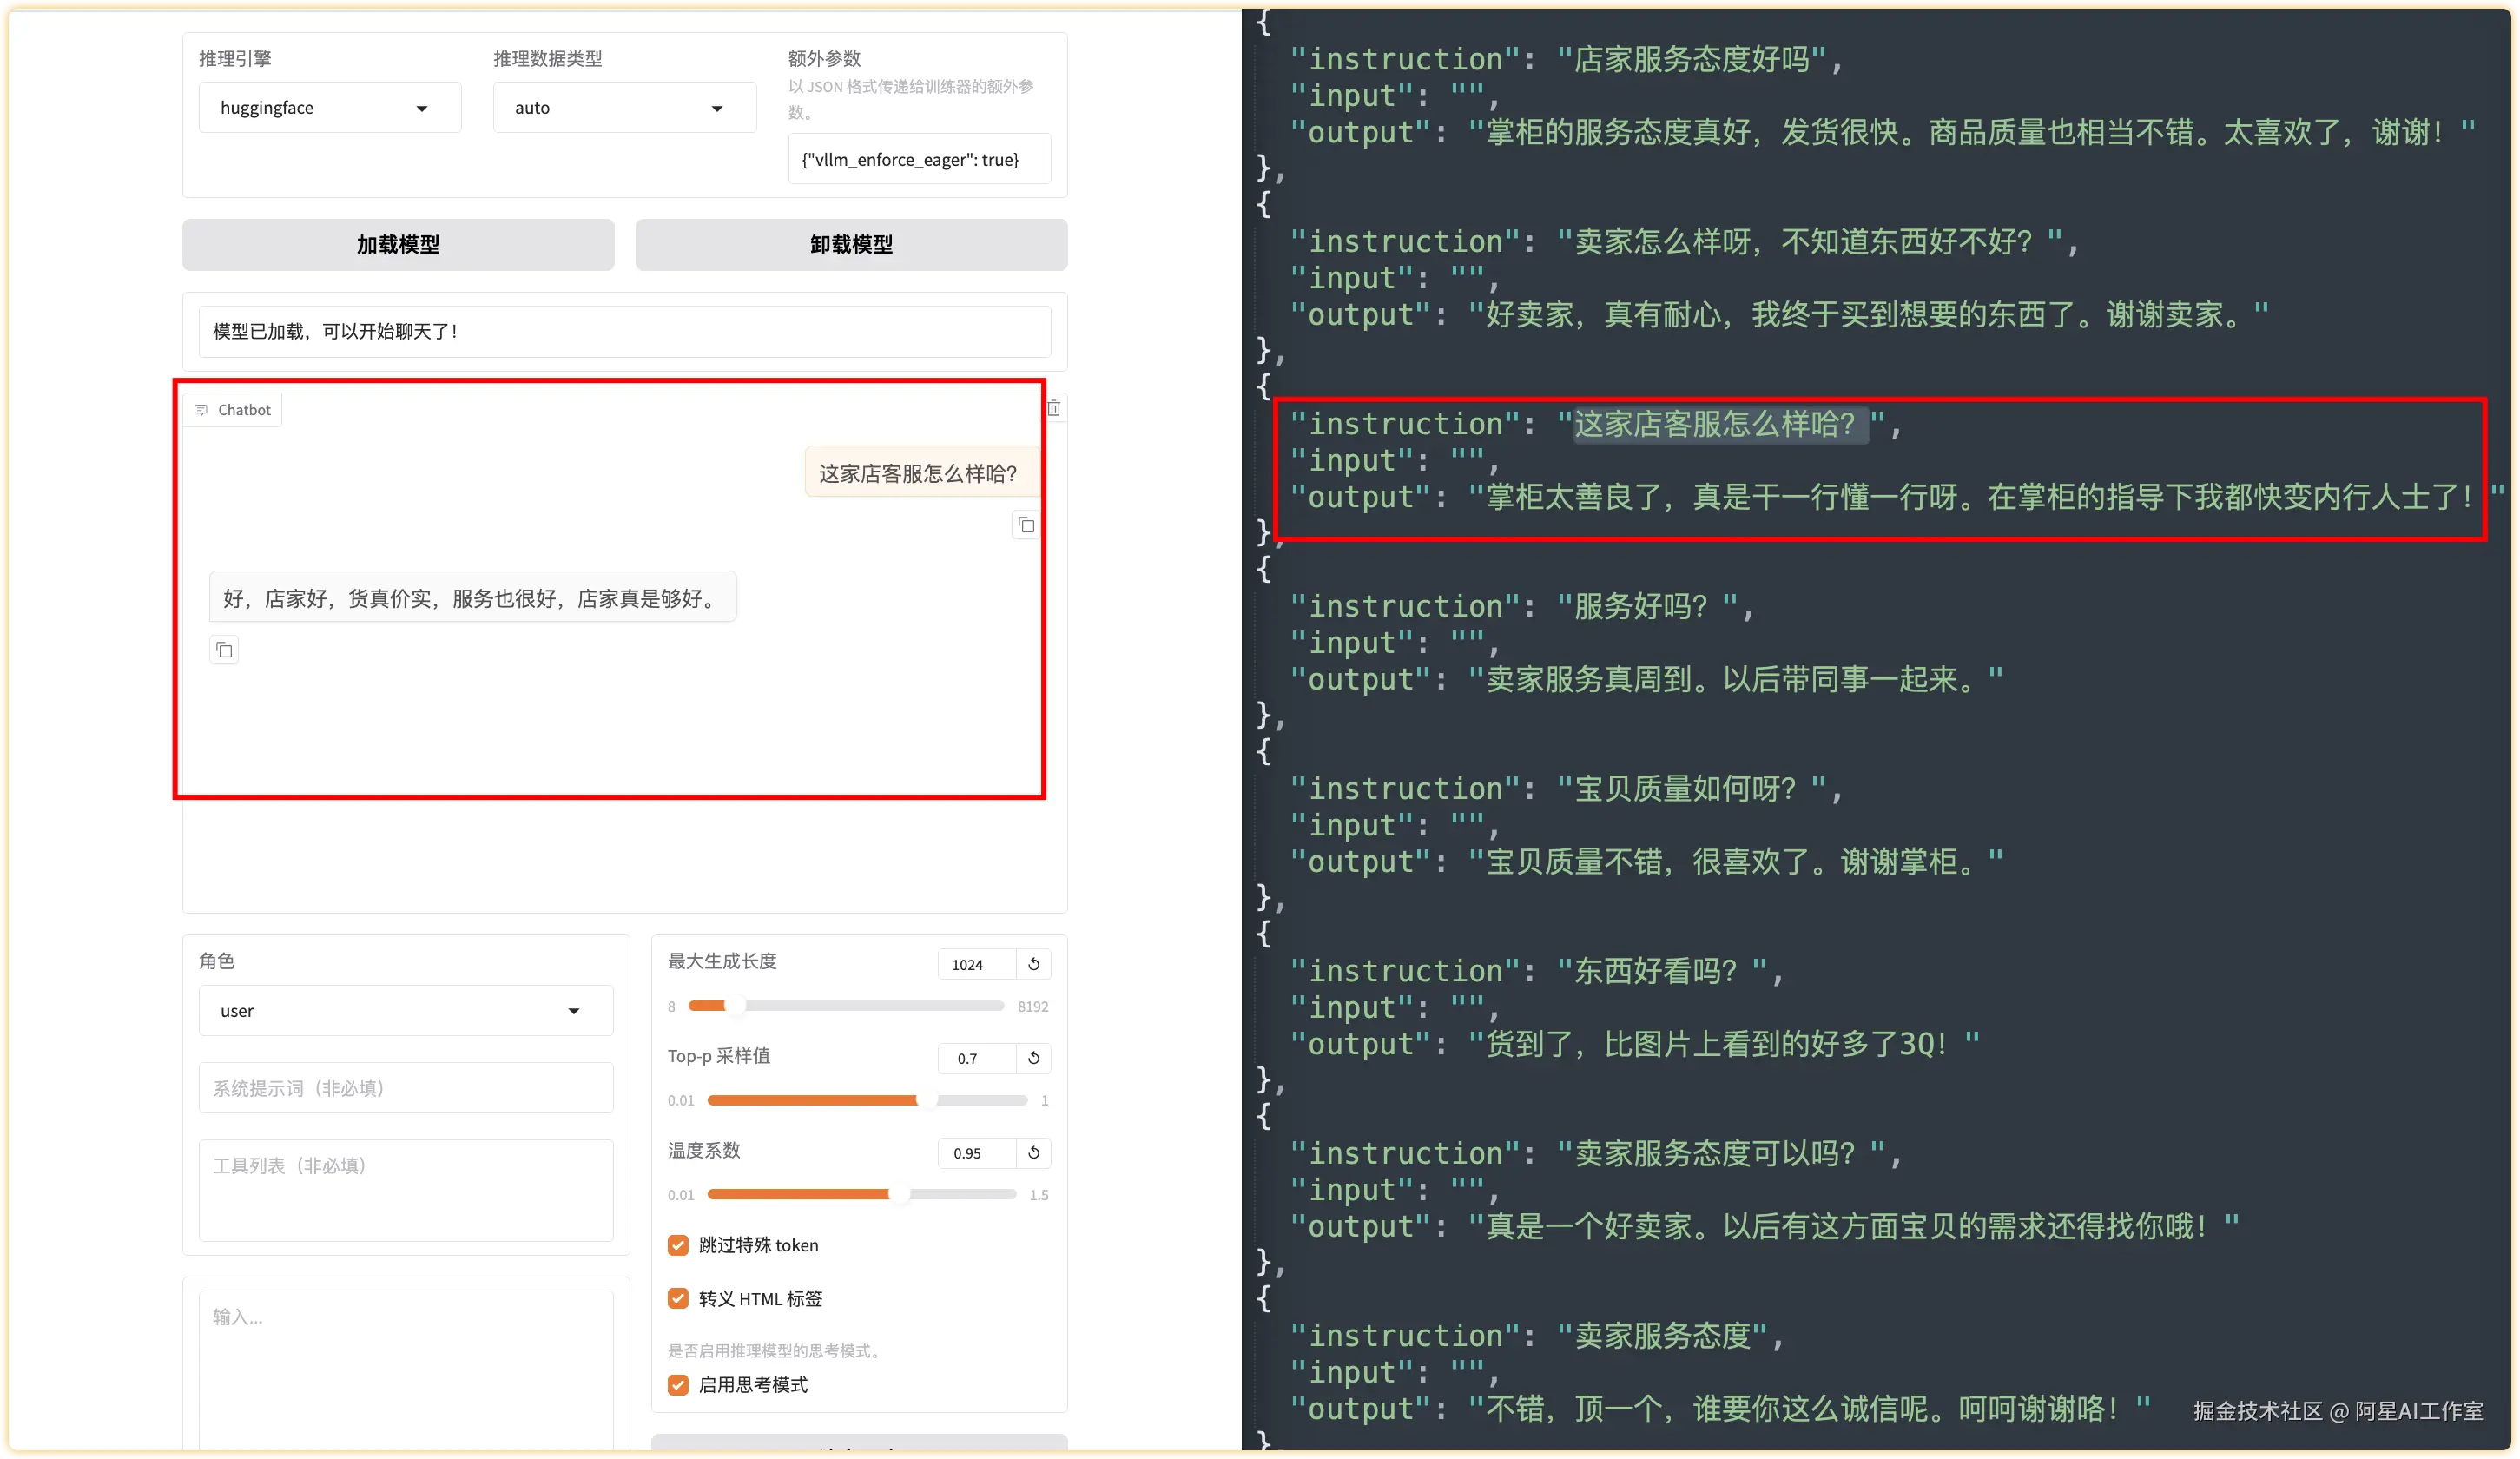Copy the user message 这家店客服怎么样哈
2520x1459 pixels.
(x=1026, y=525)
